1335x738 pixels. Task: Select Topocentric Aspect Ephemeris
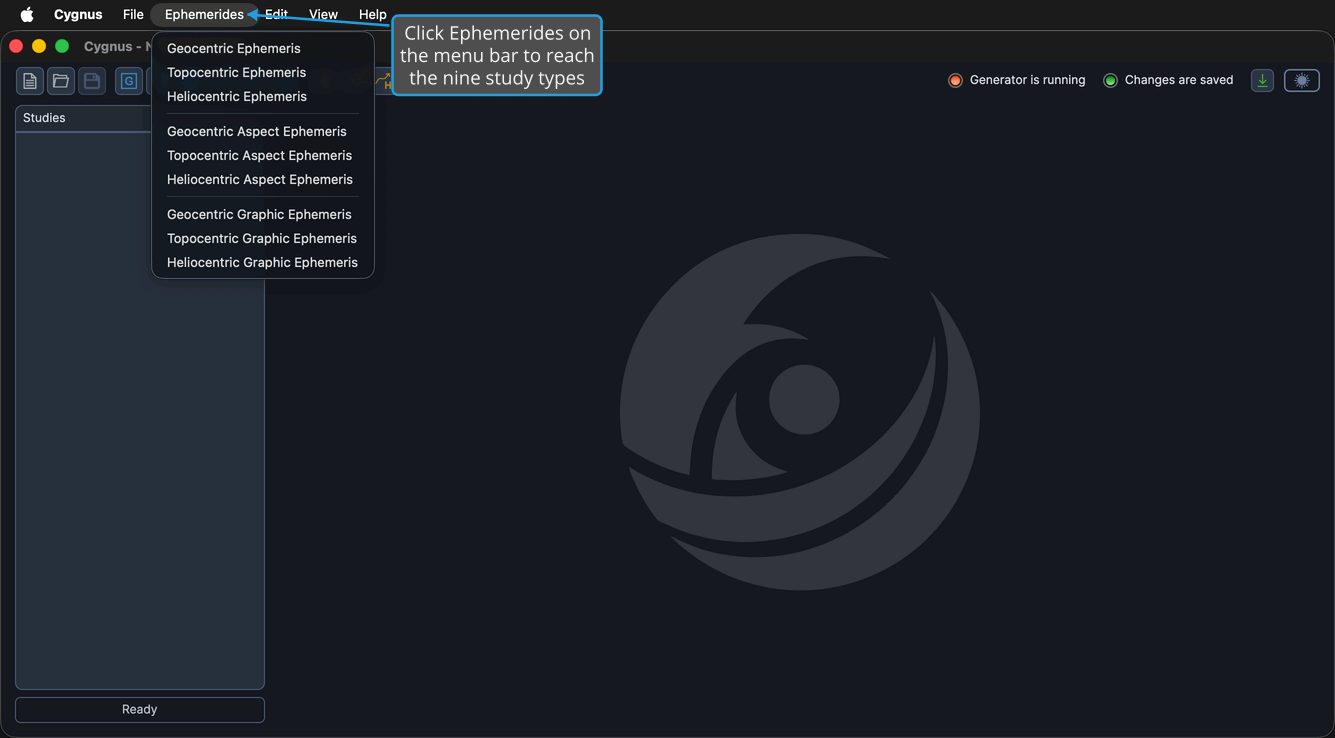tap(263, 155)
